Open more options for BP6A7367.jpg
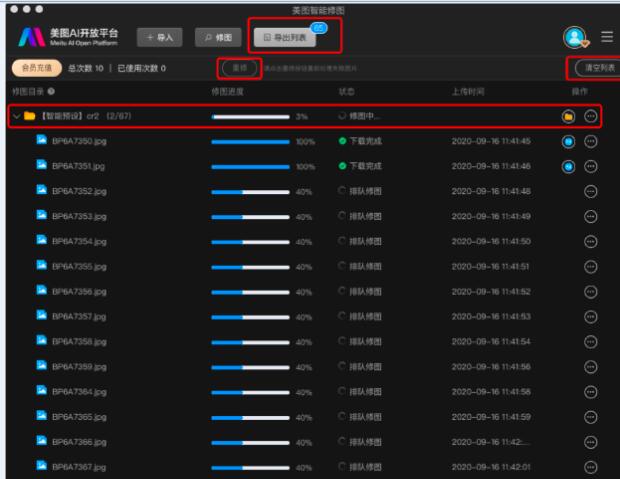The width and height of the screenshot is (620, 479). [591, 467]
